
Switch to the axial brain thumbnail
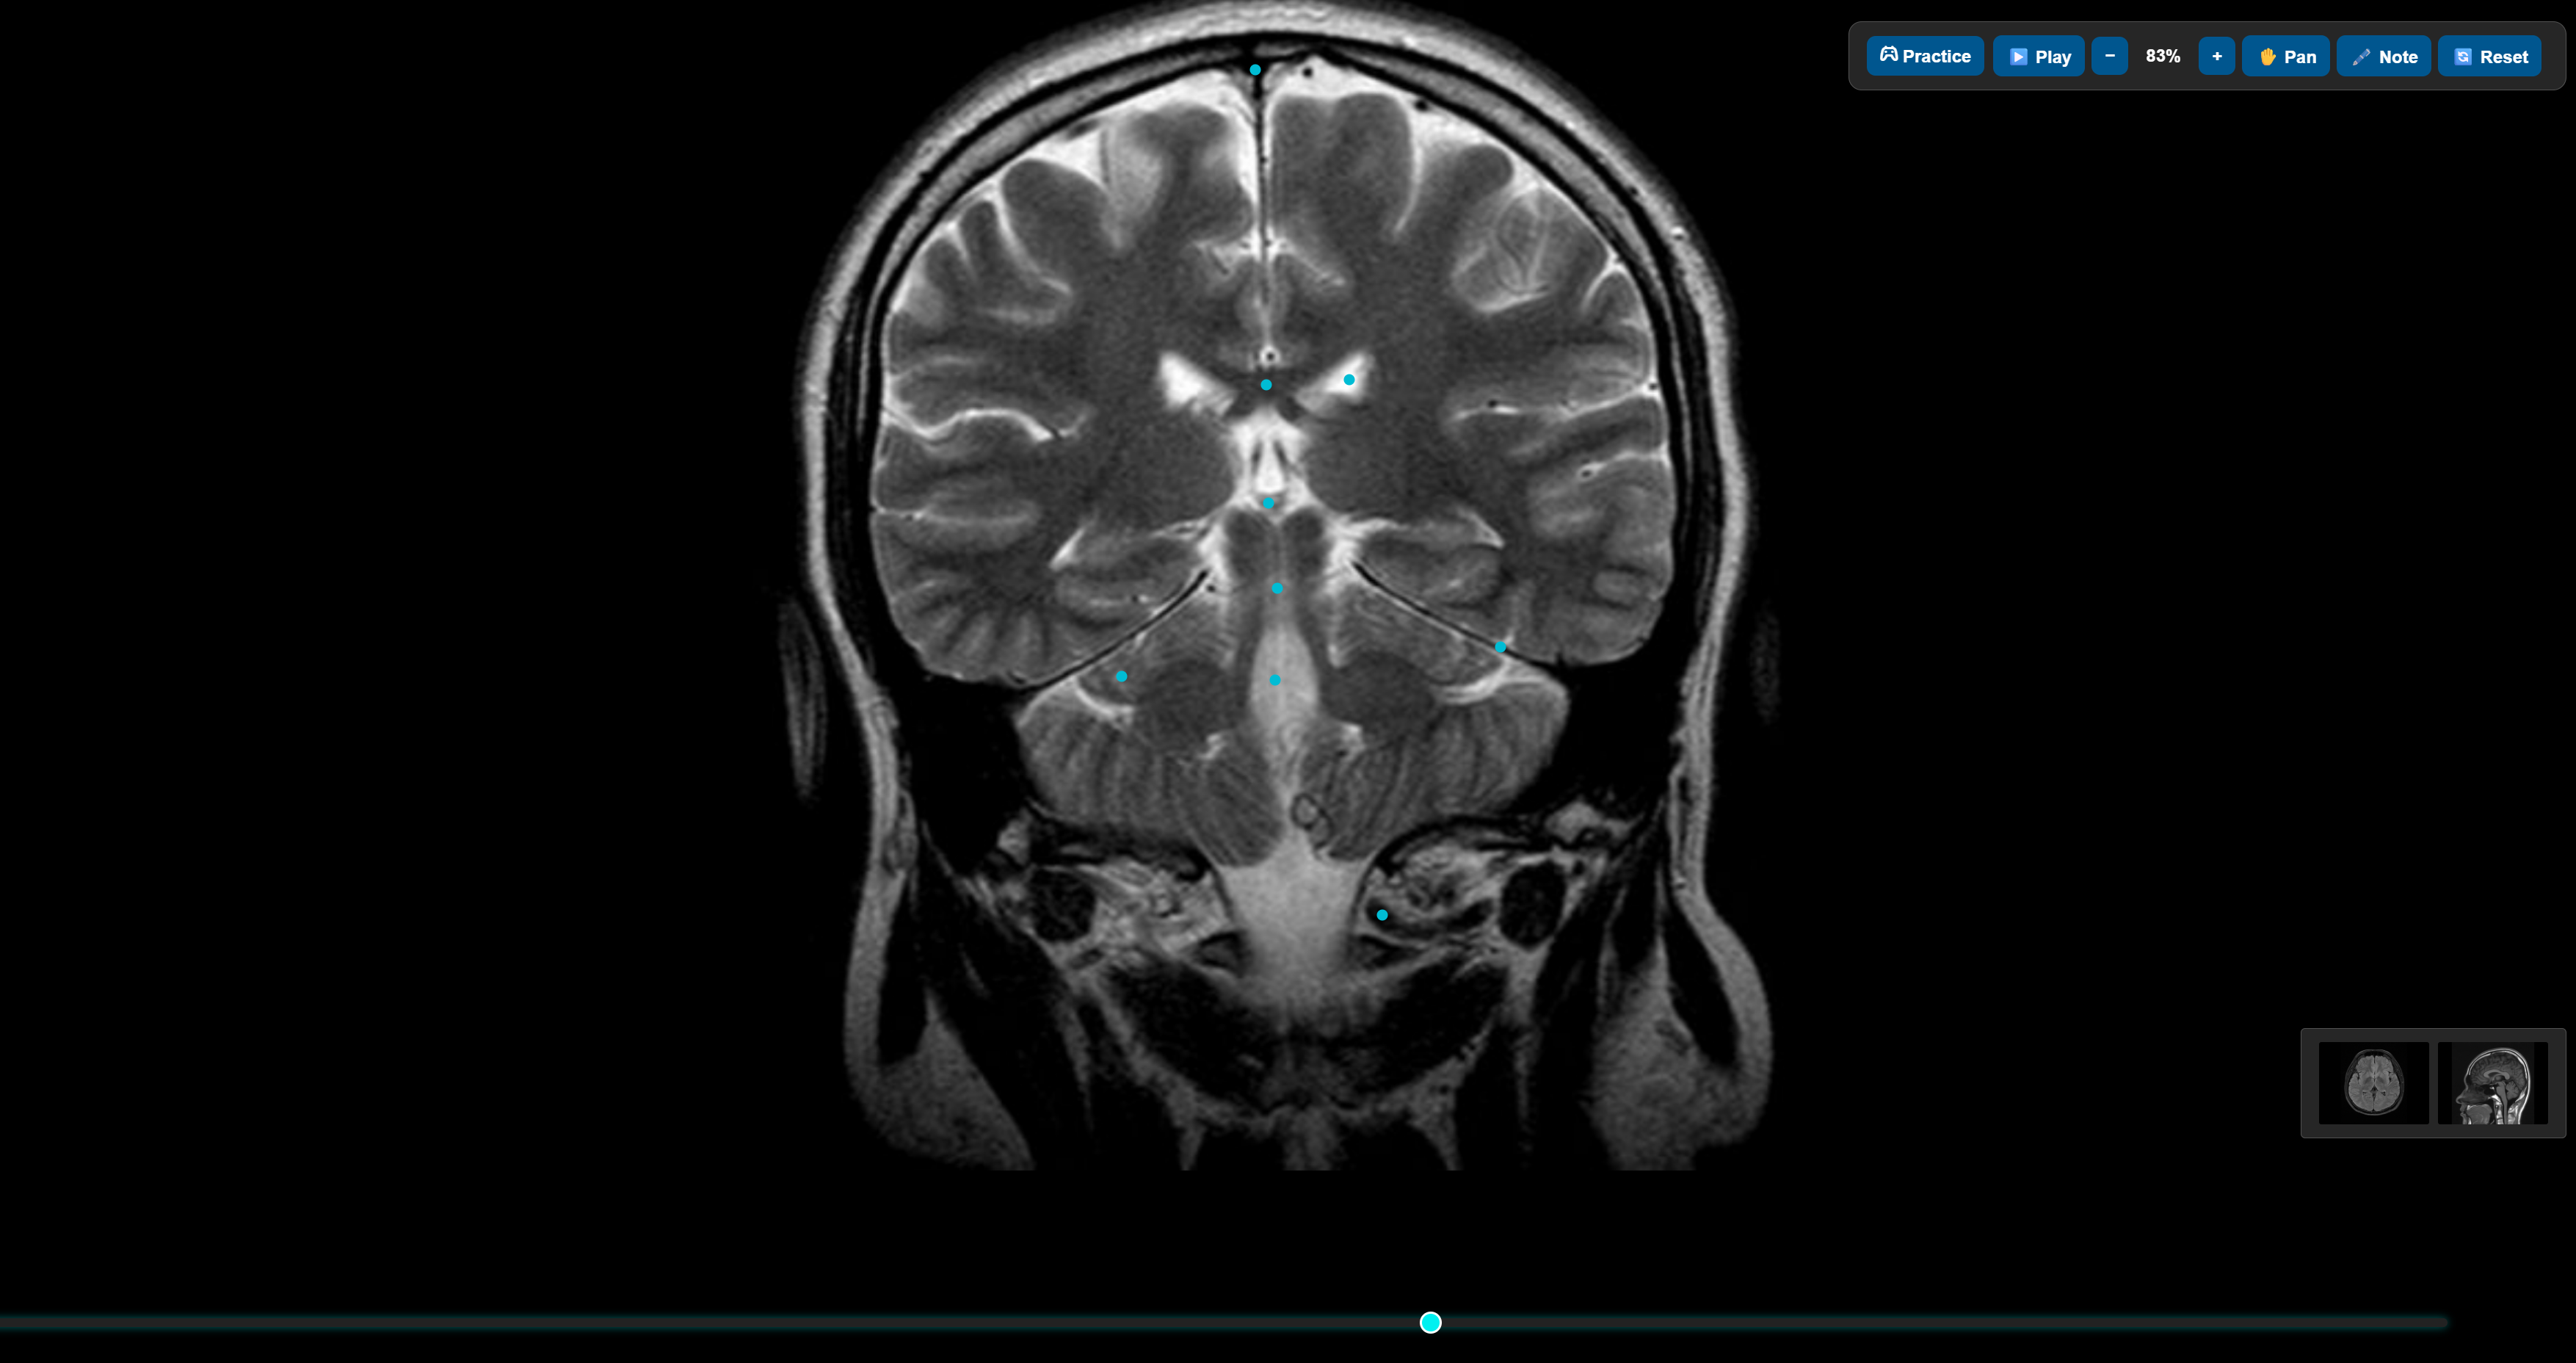click(x=2373, y=1083)
